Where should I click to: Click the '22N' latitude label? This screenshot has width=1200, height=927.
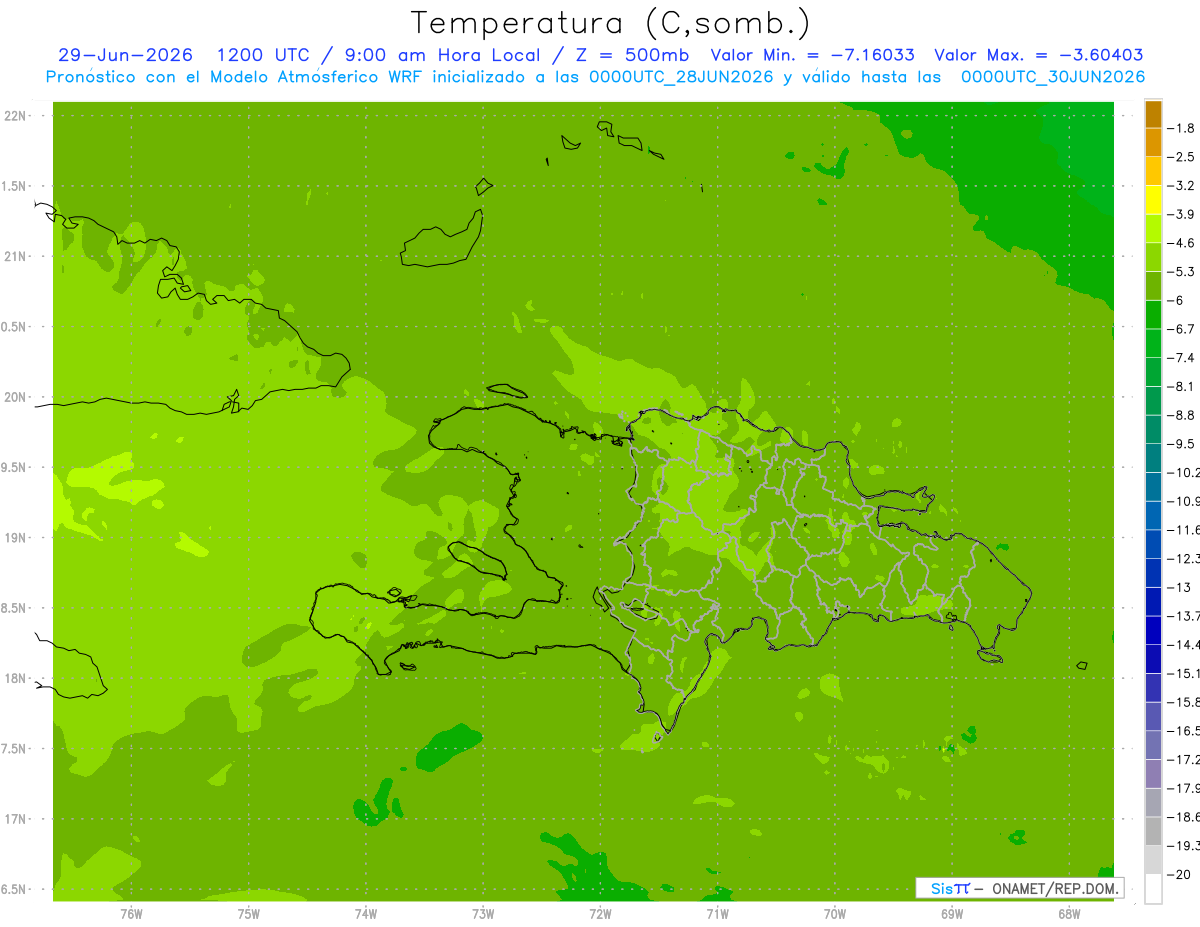tap(15, 116)
